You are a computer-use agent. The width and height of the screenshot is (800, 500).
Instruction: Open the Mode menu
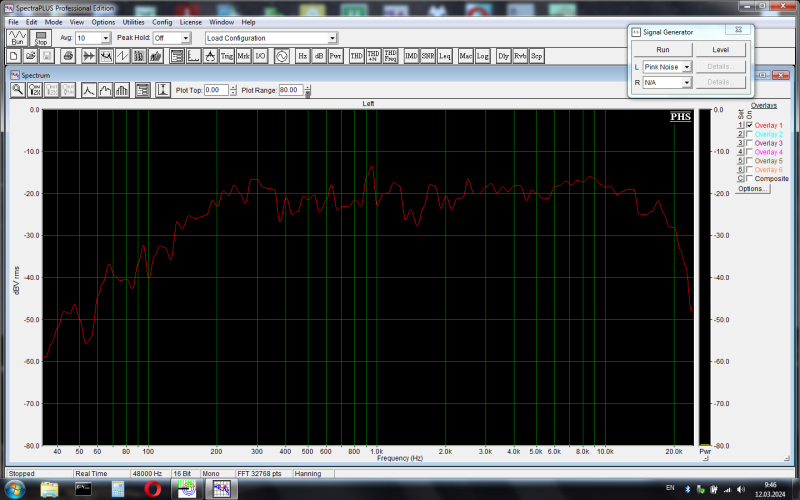click(x=54, y=22)
